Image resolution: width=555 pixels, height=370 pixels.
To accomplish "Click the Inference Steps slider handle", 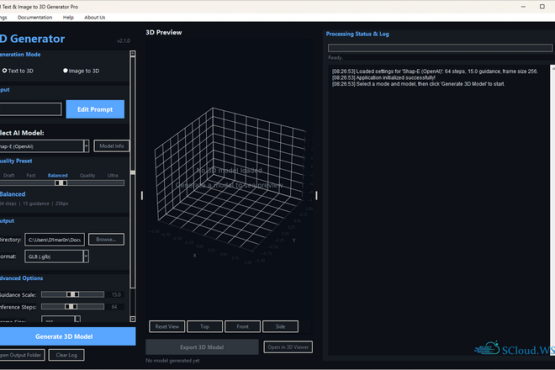I will coord(71,306).
